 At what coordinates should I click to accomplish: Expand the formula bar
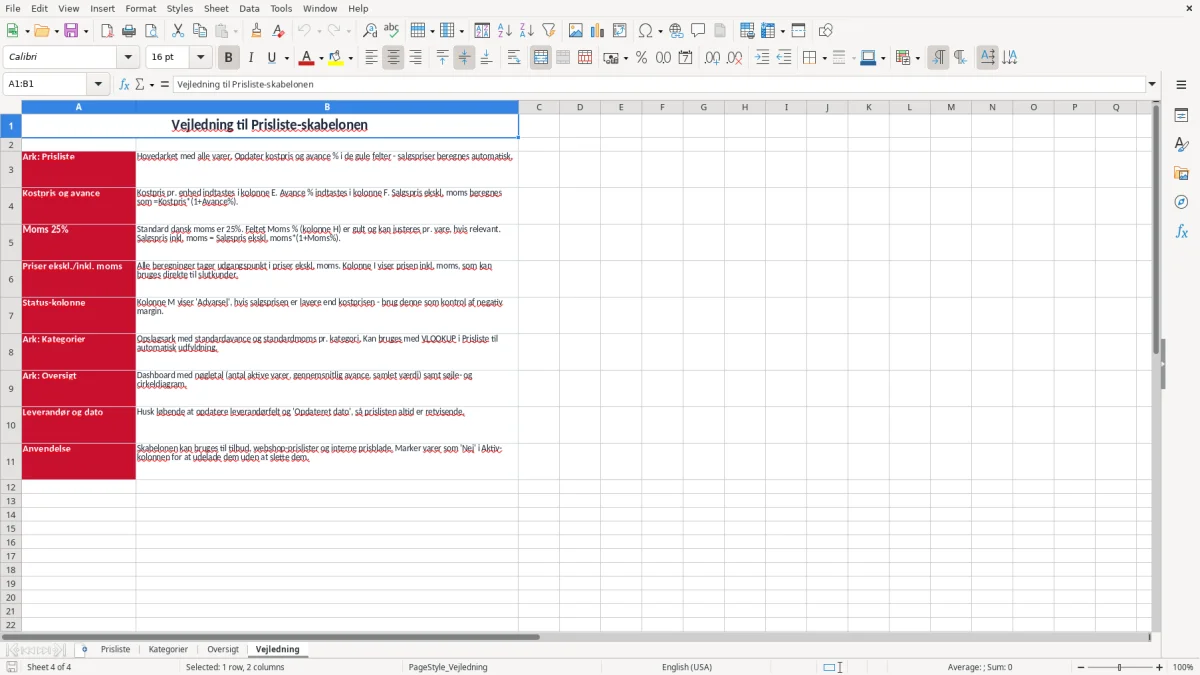(x=1152, y=84)
